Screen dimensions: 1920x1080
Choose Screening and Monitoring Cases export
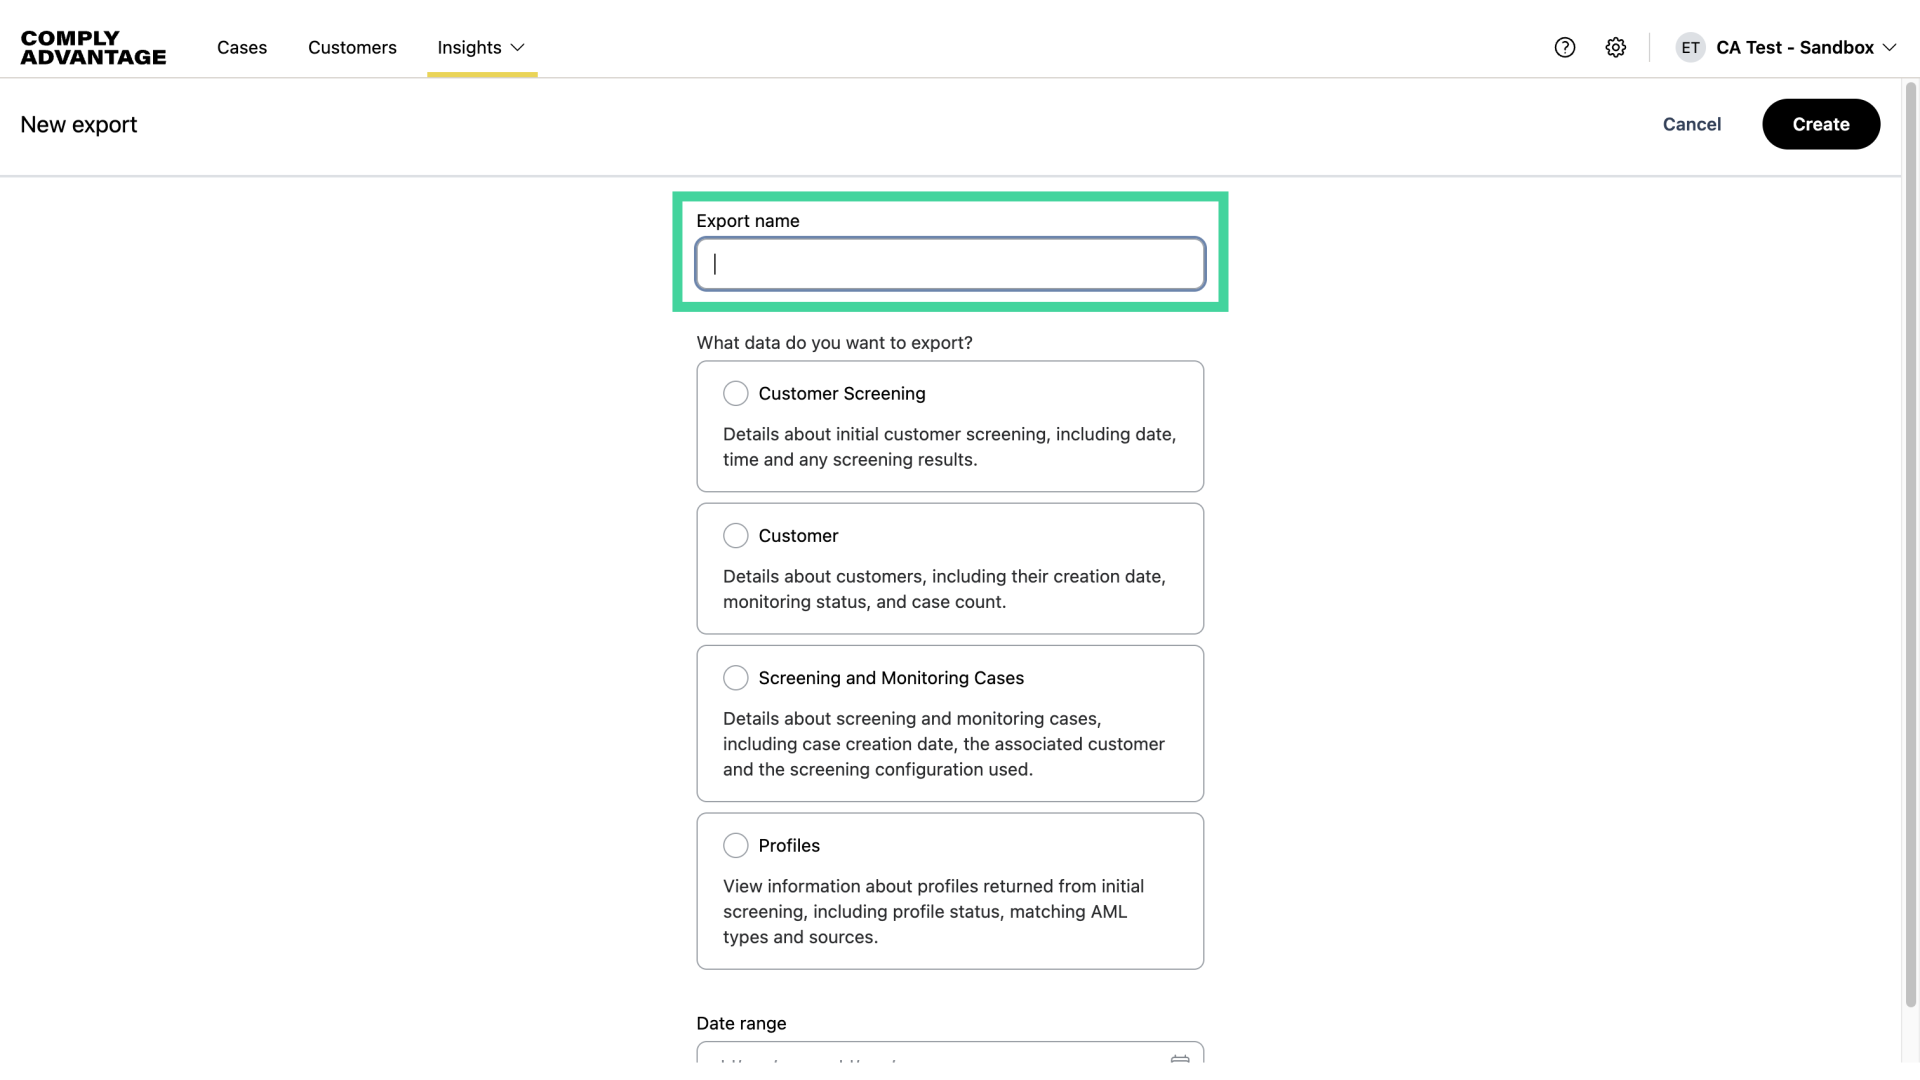pos(735,677)
